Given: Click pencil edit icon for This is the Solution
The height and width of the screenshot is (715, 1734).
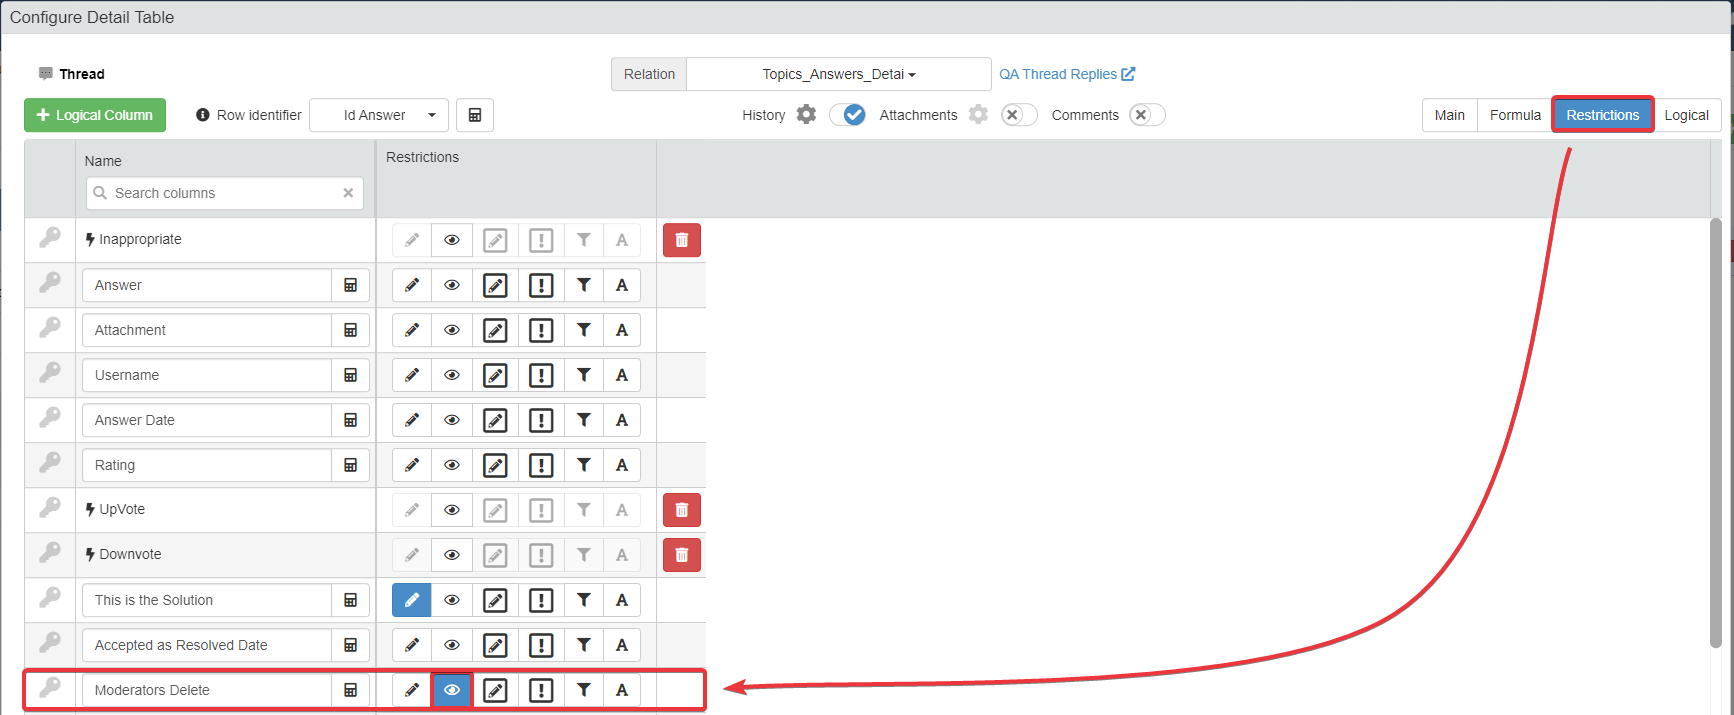Looking at the screenshot, I should 411,600.
